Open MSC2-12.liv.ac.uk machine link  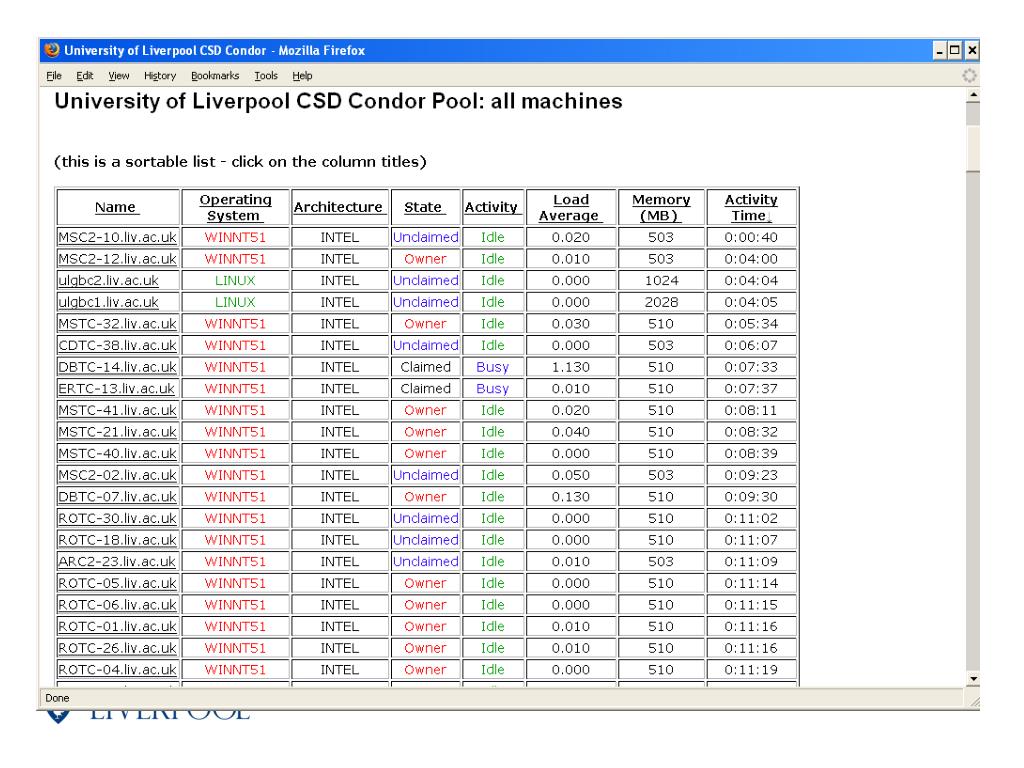tap(118, 259)
